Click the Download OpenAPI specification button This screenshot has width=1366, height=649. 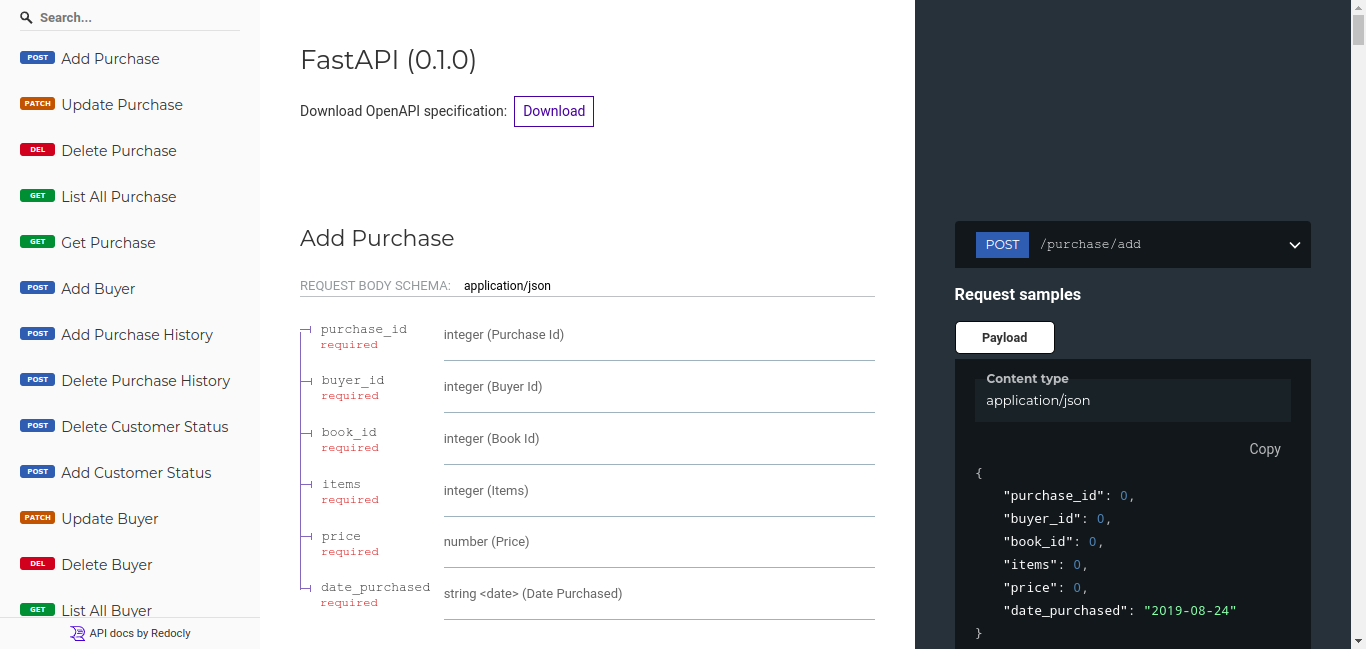coord(553,111)
